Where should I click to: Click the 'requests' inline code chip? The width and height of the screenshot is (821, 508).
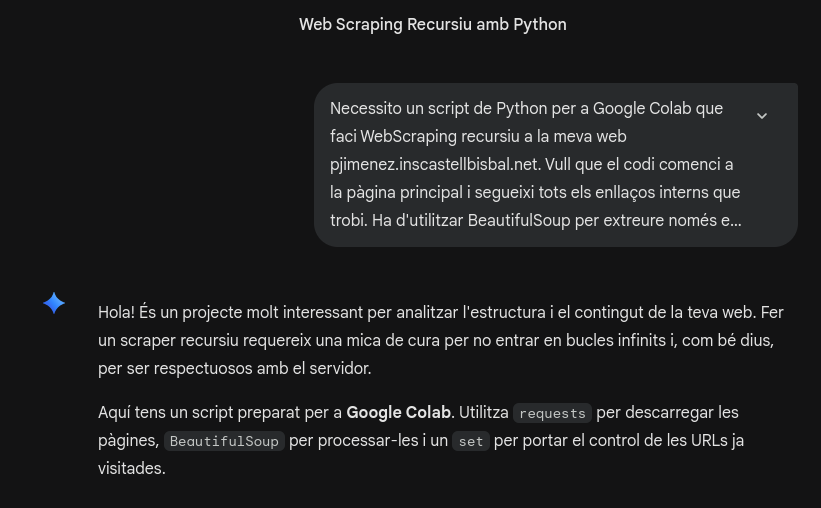point(552,413)
